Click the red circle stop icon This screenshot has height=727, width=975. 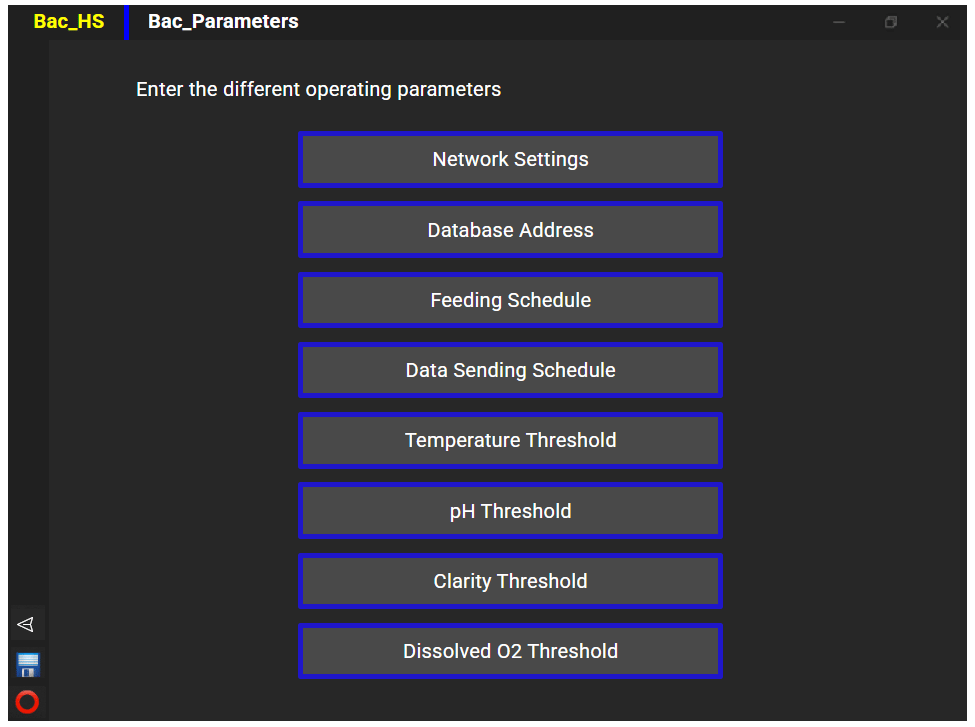pos(27,702)
